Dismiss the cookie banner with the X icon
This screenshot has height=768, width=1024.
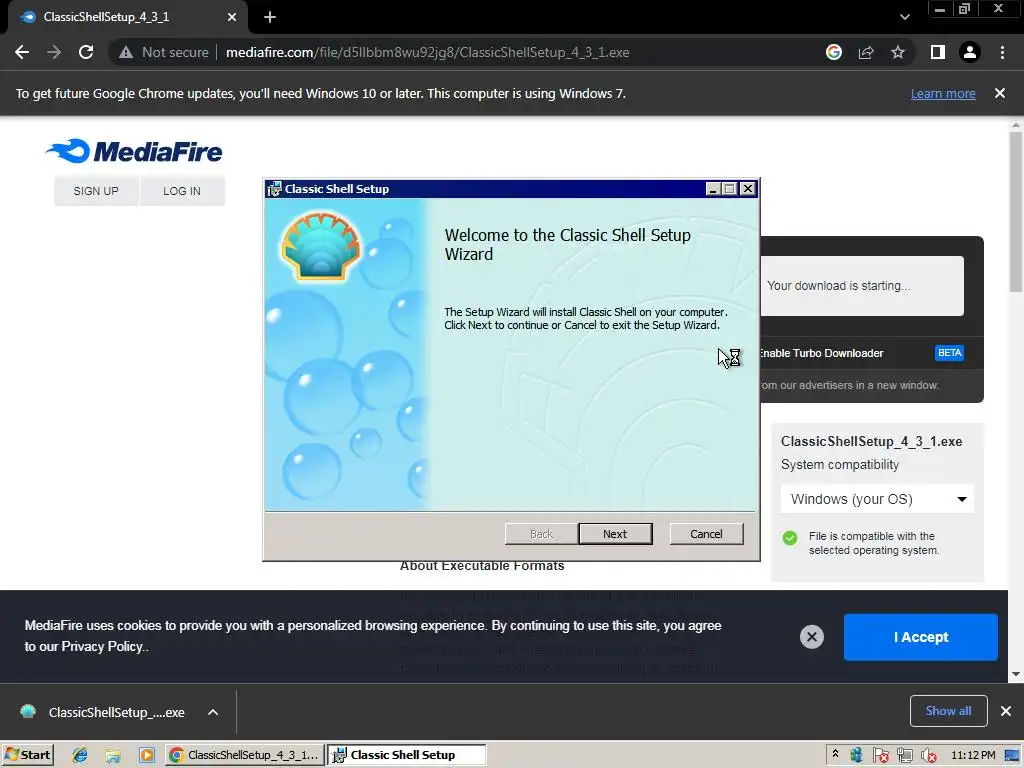coord(812,637)
